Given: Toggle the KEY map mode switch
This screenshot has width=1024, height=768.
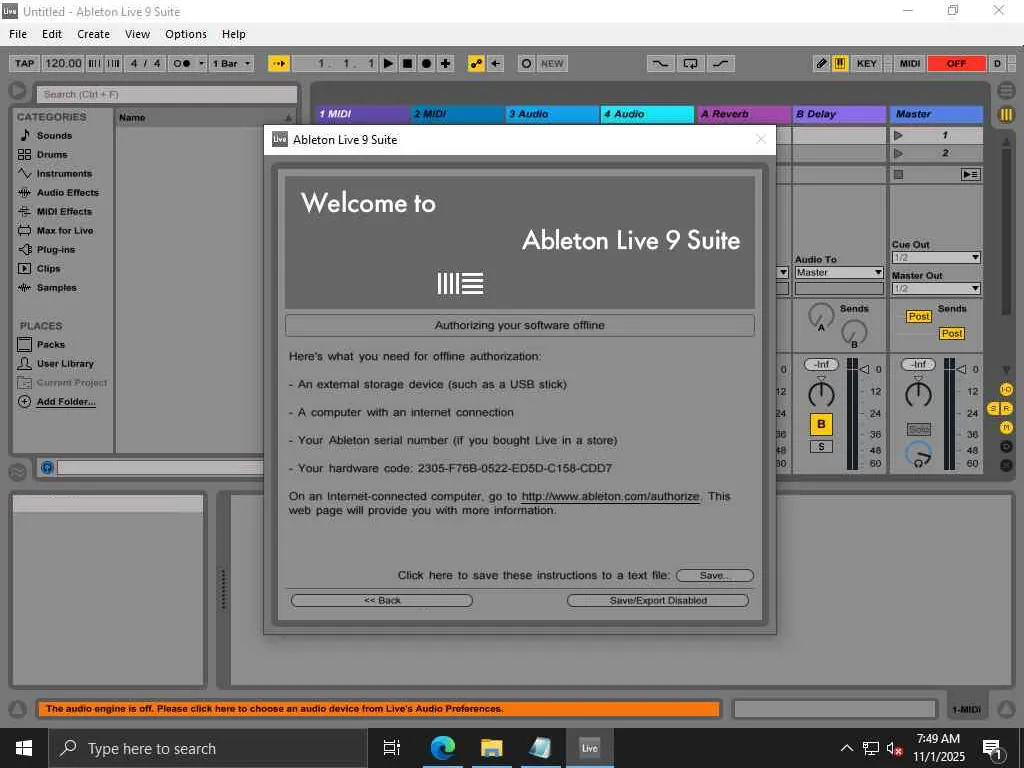Looking at the screenshot, I should click(x=867, y=63).
